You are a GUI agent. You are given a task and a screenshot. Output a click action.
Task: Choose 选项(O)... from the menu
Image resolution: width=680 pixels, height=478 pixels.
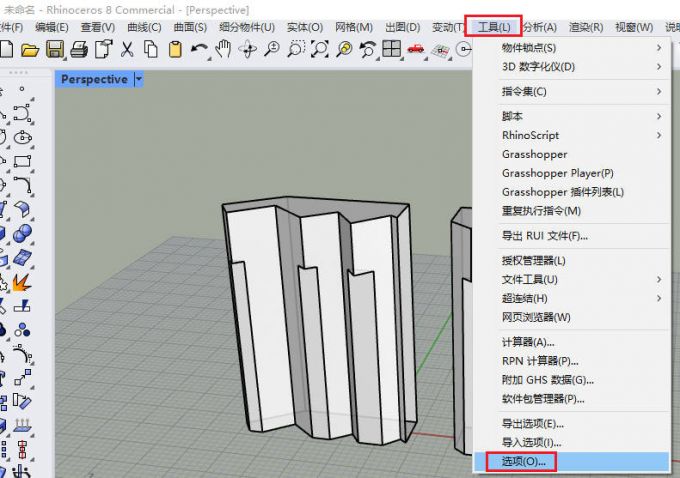tap(572, 462)
